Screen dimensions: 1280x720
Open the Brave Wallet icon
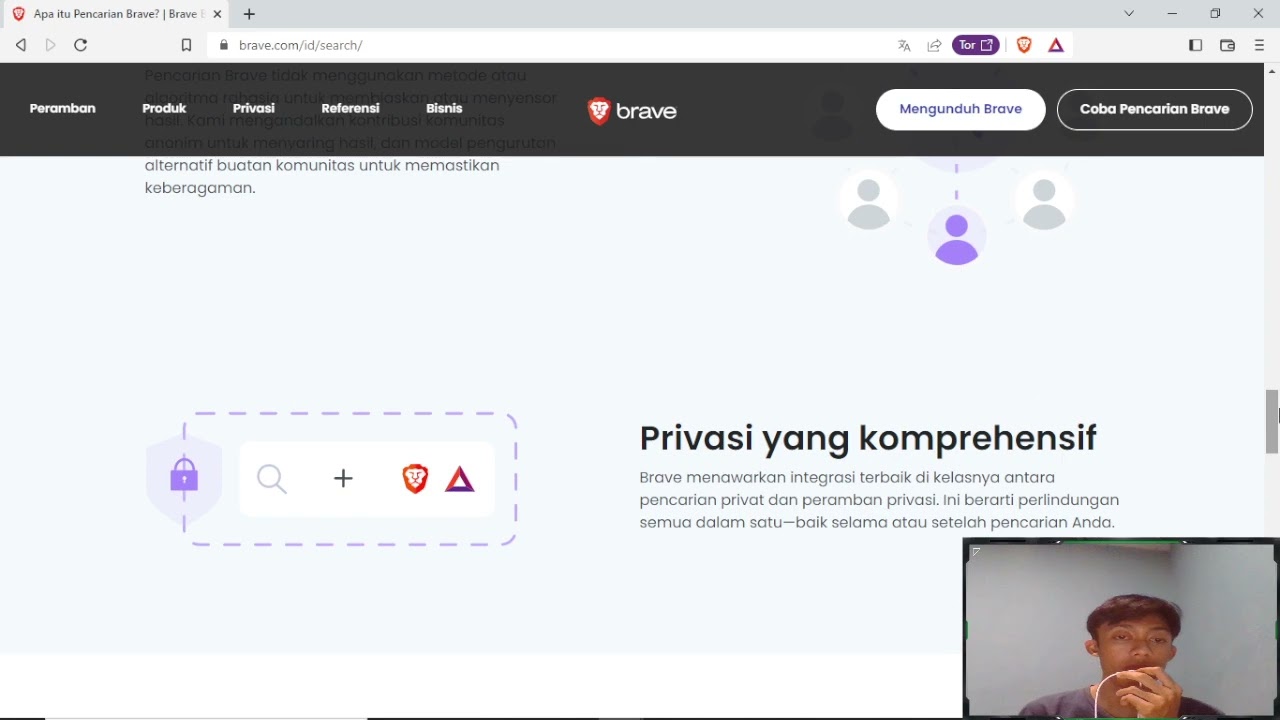[x=1227, y=45]
